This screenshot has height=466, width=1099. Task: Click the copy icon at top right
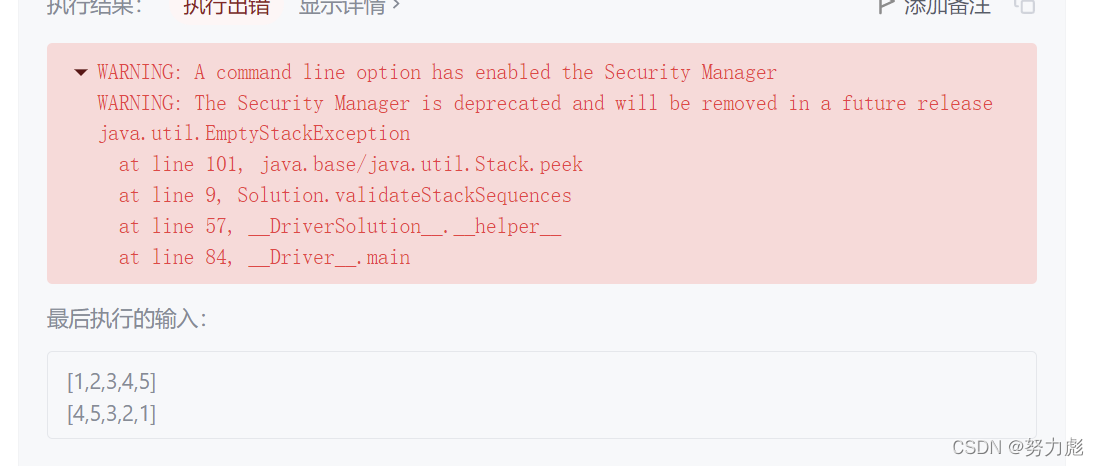pos(1024,6)
